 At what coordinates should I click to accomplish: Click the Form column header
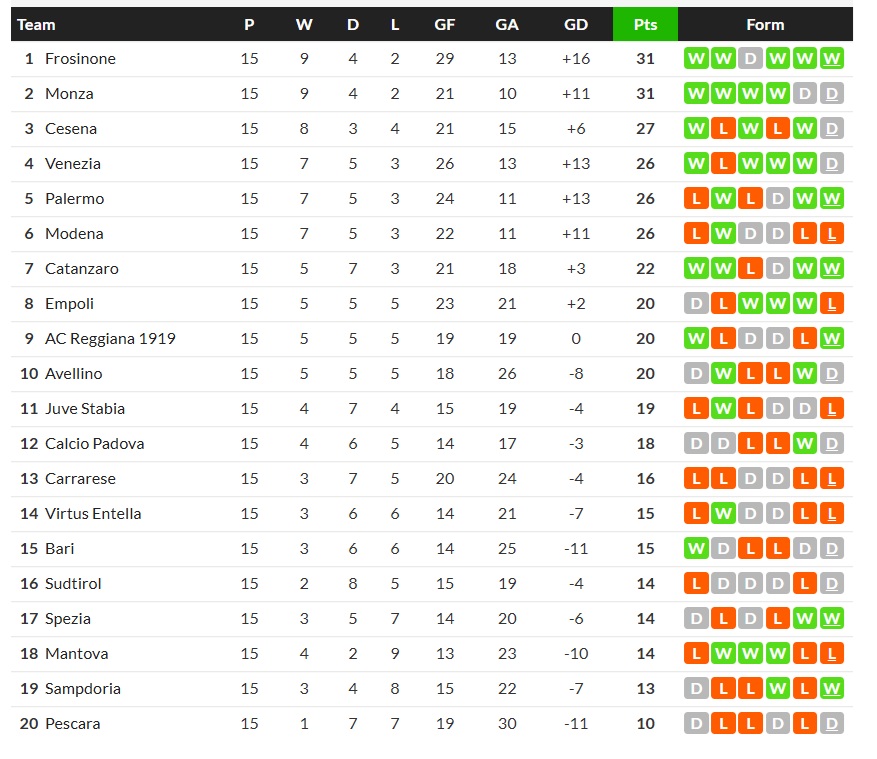pos(765,25)
